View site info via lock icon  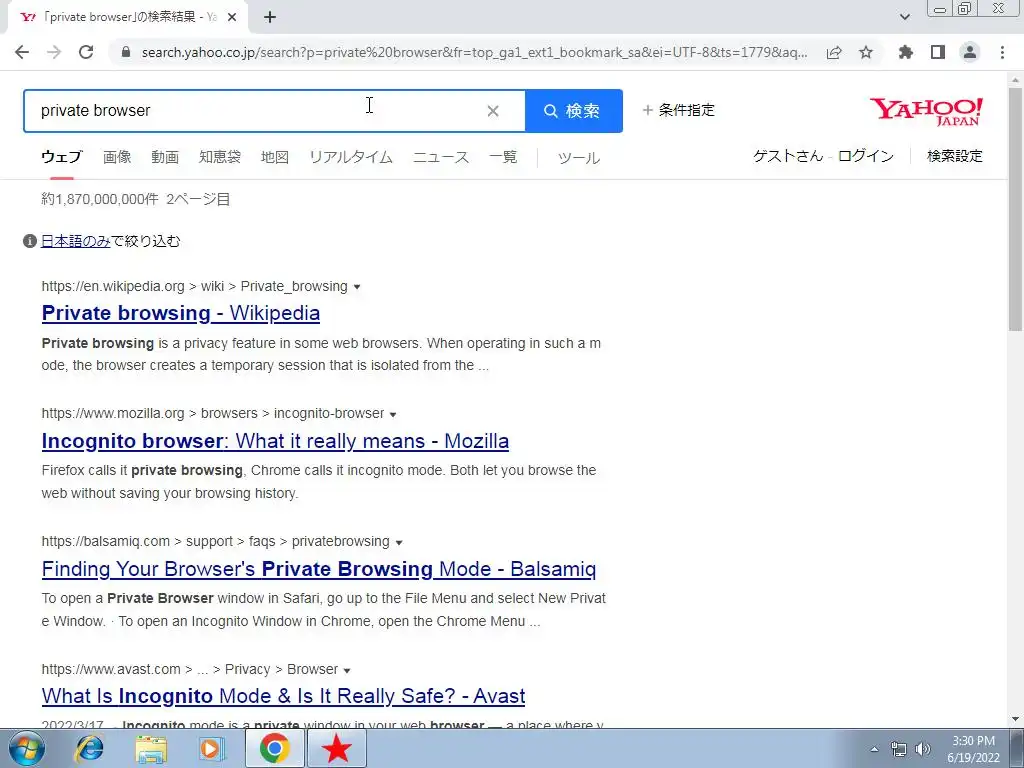[126, 52]
